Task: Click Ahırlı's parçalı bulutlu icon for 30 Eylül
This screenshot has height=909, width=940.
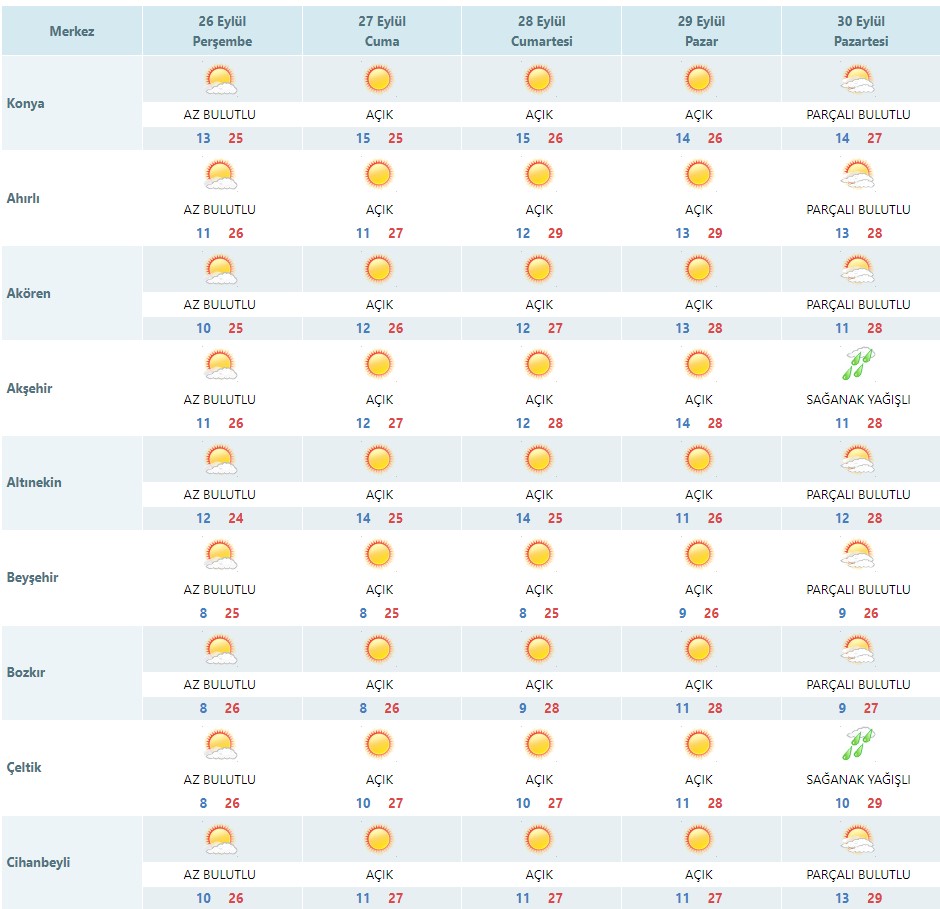Action: coord(858,175)
